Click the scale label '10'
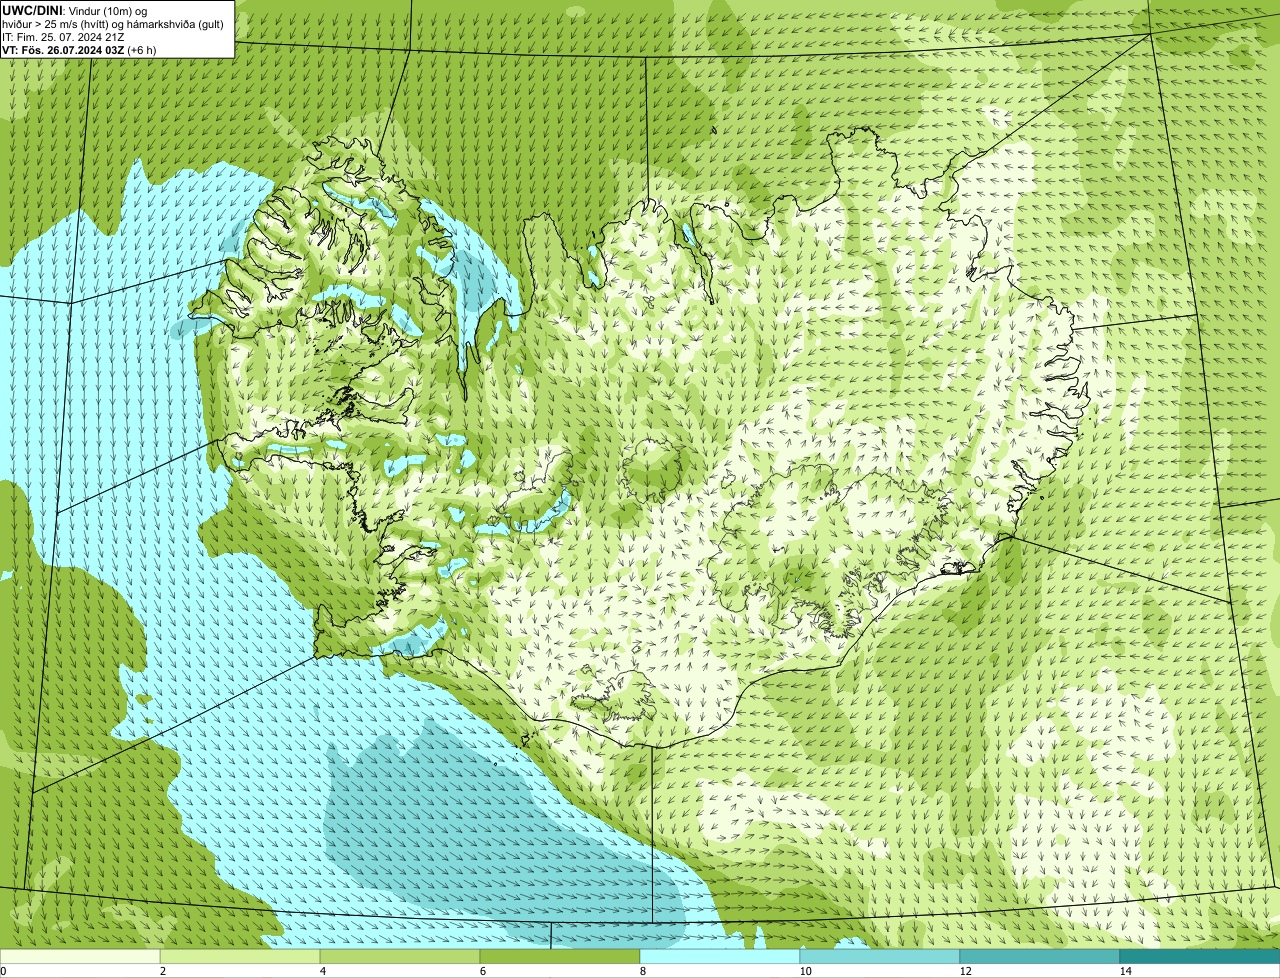This screenshot has height=978, width=1280. point(804,971)
